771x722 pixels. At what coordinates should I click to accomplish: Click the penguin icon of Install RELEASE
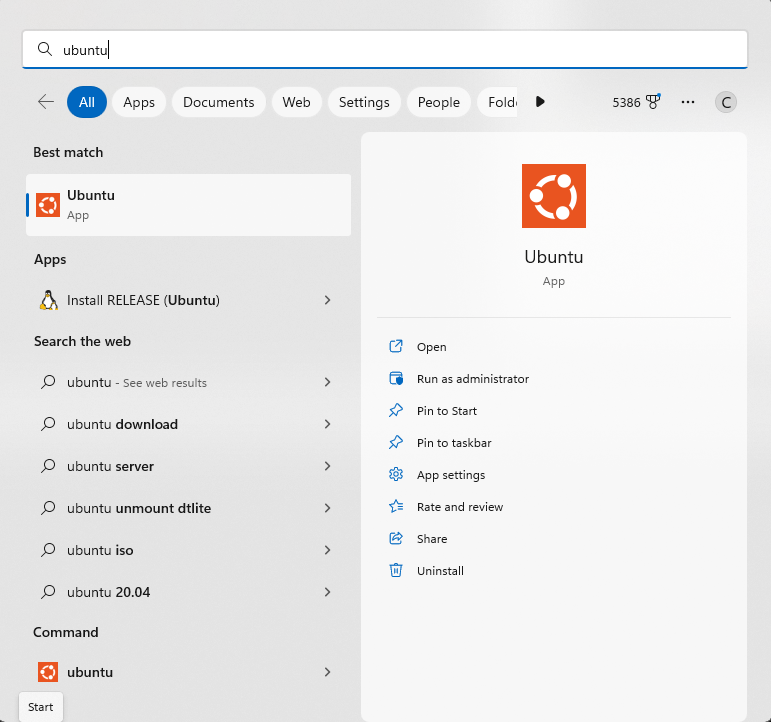click(48, 300)
